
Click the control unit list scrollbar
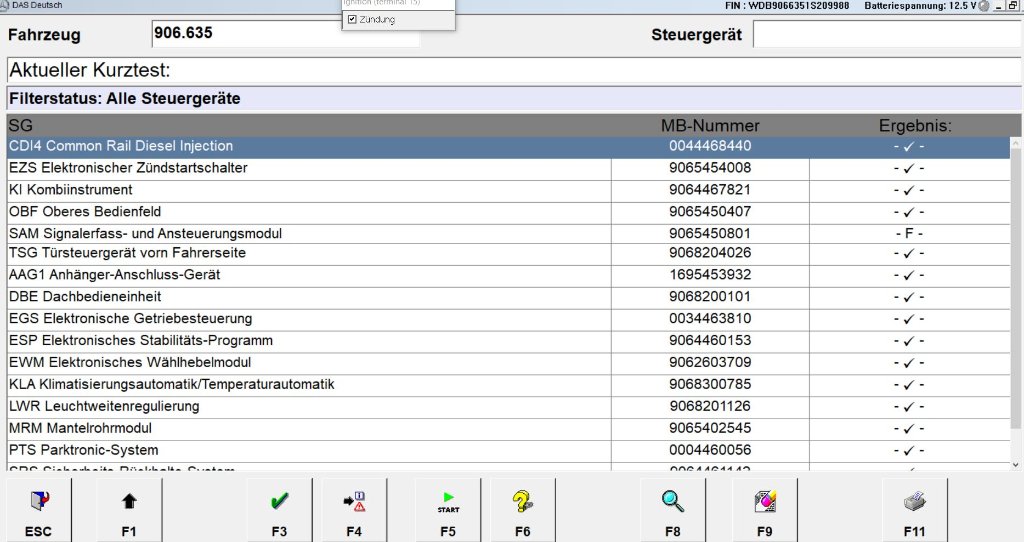[1016, 300]
